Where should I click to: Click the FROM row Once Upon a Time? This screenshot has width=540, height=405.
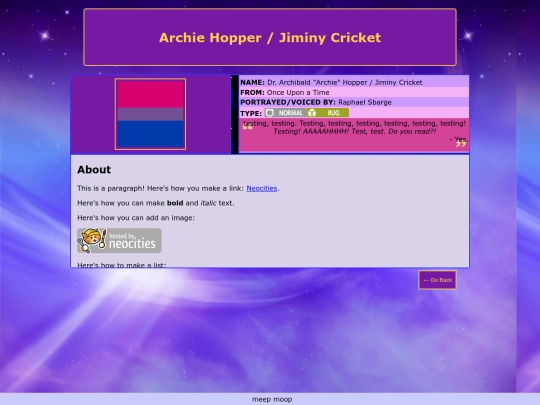pos(354,92)
